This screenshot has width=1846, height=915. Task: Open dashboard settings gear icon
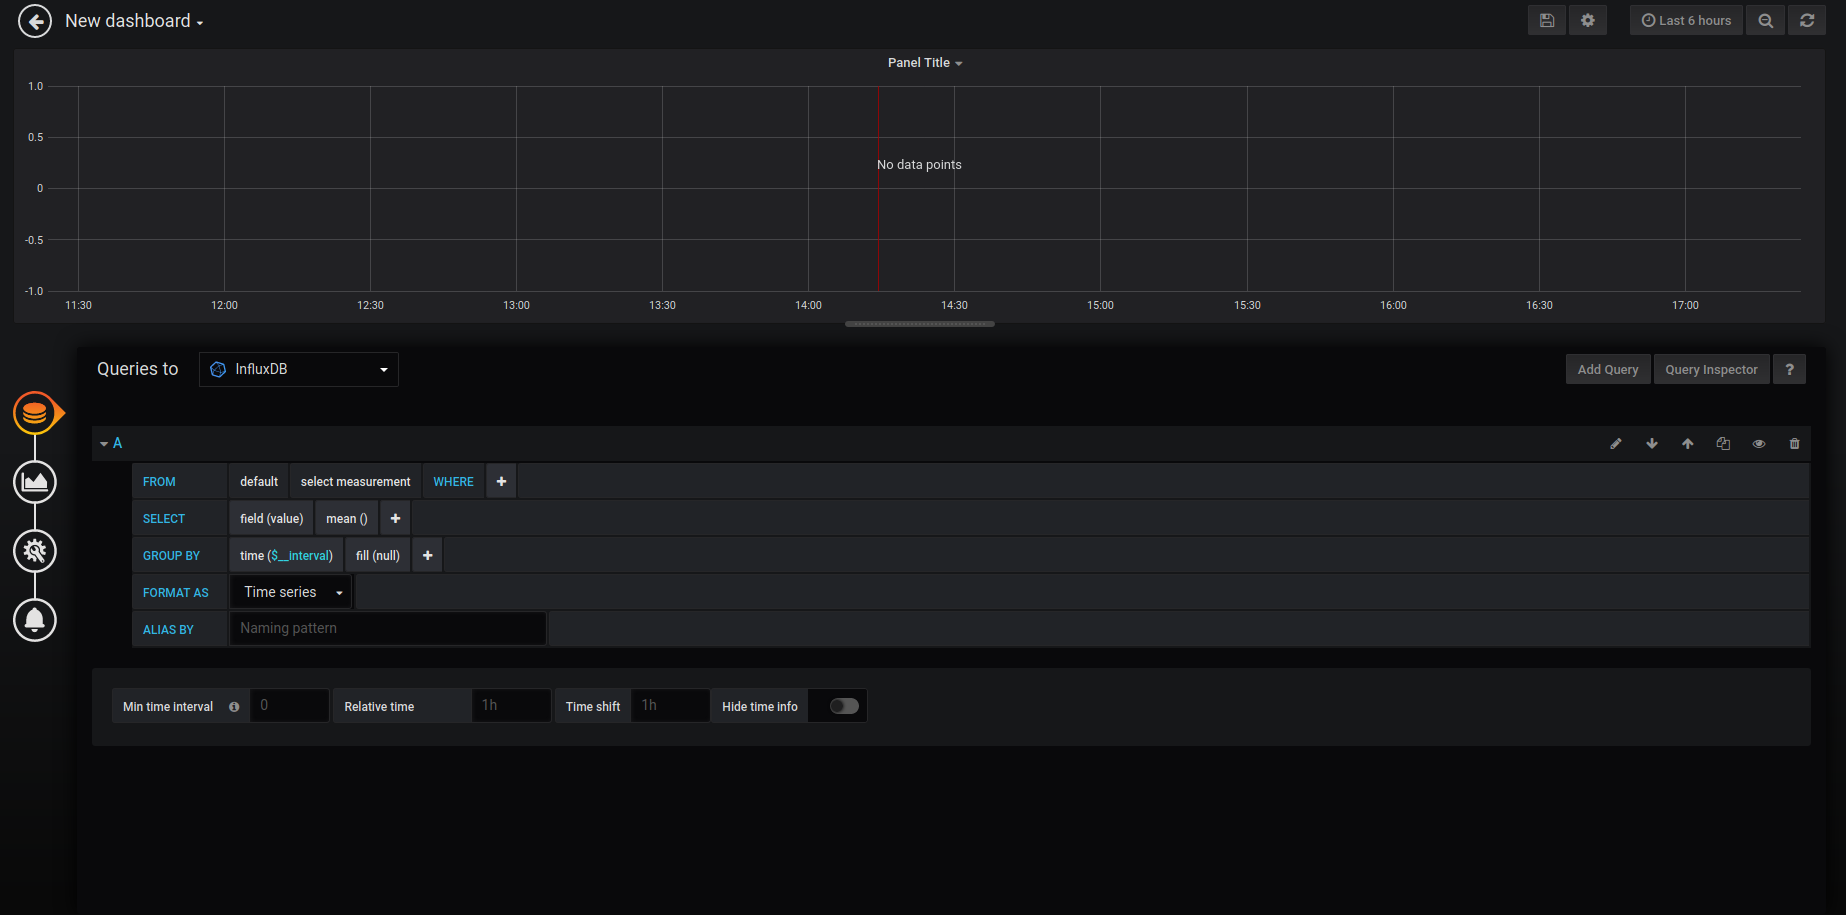(x=1587, y=20)
